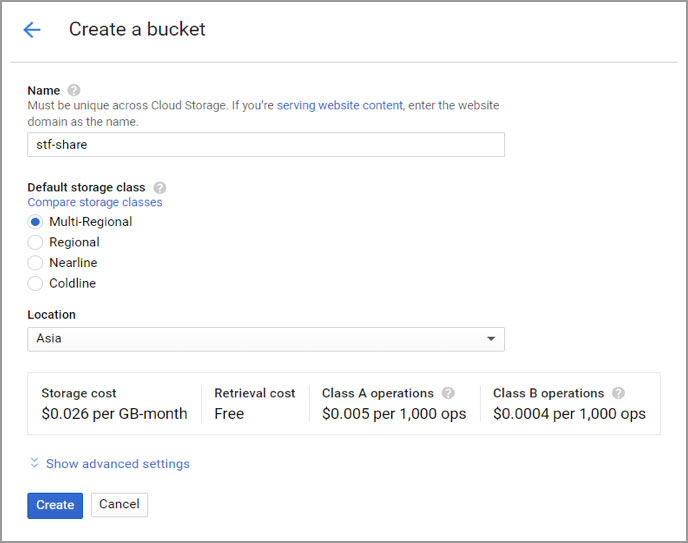The width and height of the screenshot is (688, 543).
Task: Follow the serving website content link
Action: [340, 105]
